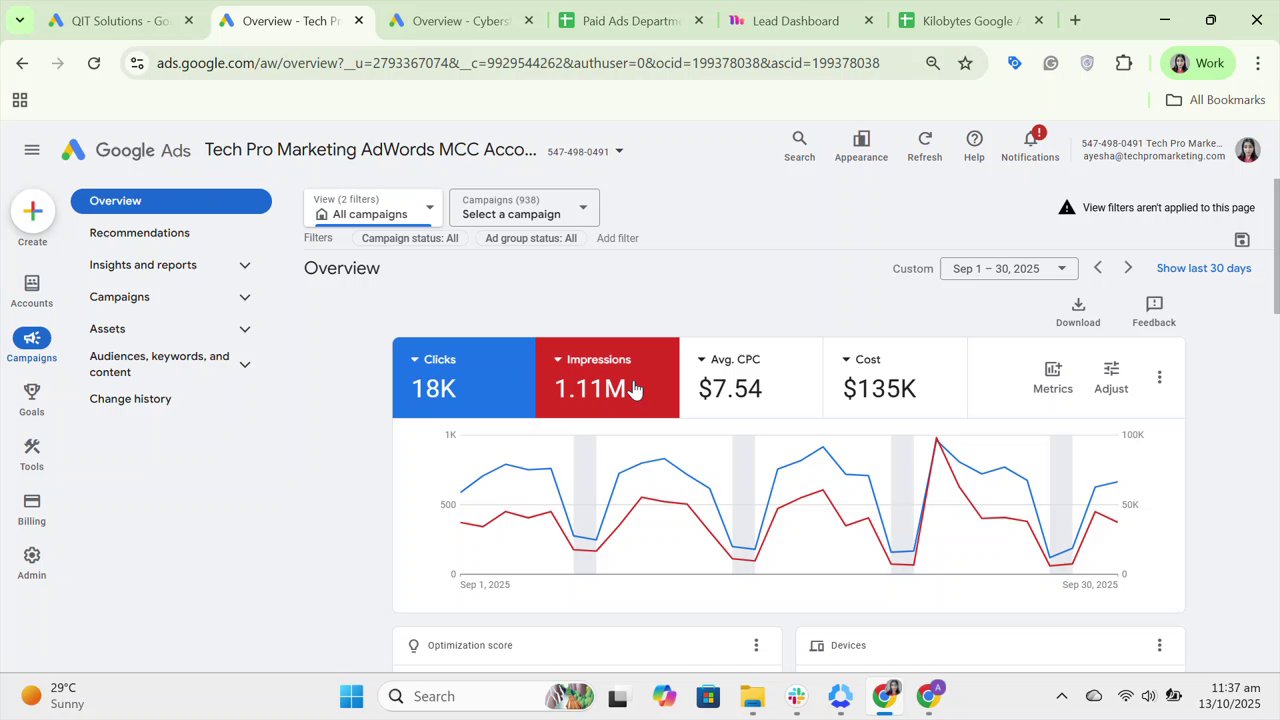This screenshot has width=1280, height=720.
Task: Switch to Kilobytes Google tab
Action: [x=973, y=20]
